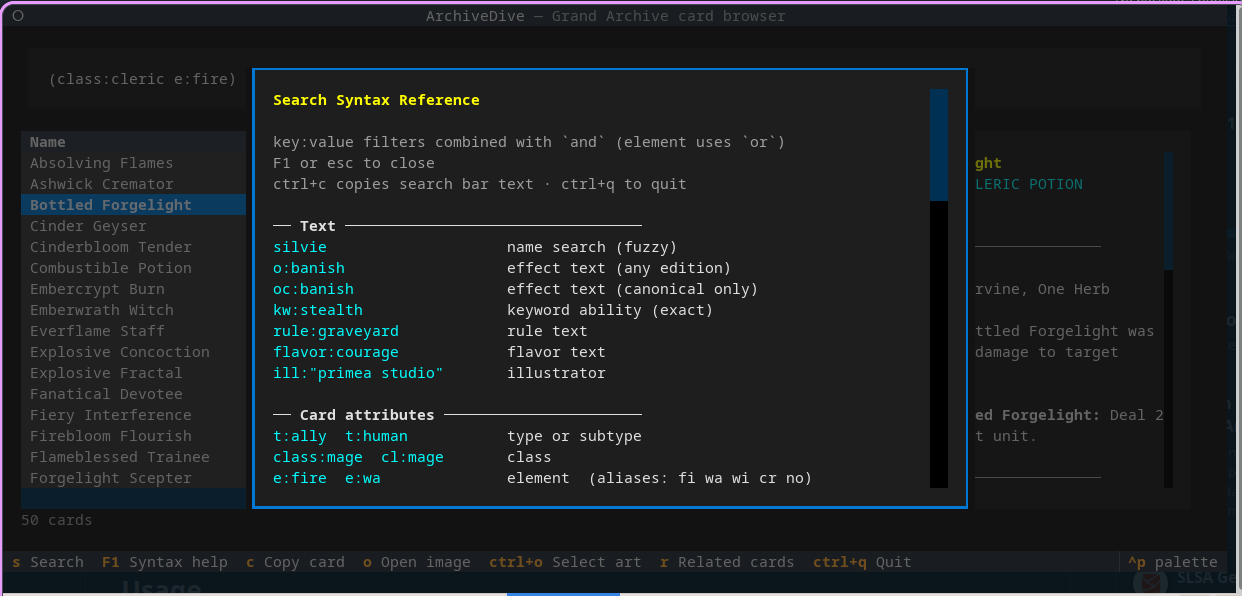Image resolution: width=1242 pixels, height=596 pixels.
Task: Select Absolving Flames in card list
Action: [133, 163]
